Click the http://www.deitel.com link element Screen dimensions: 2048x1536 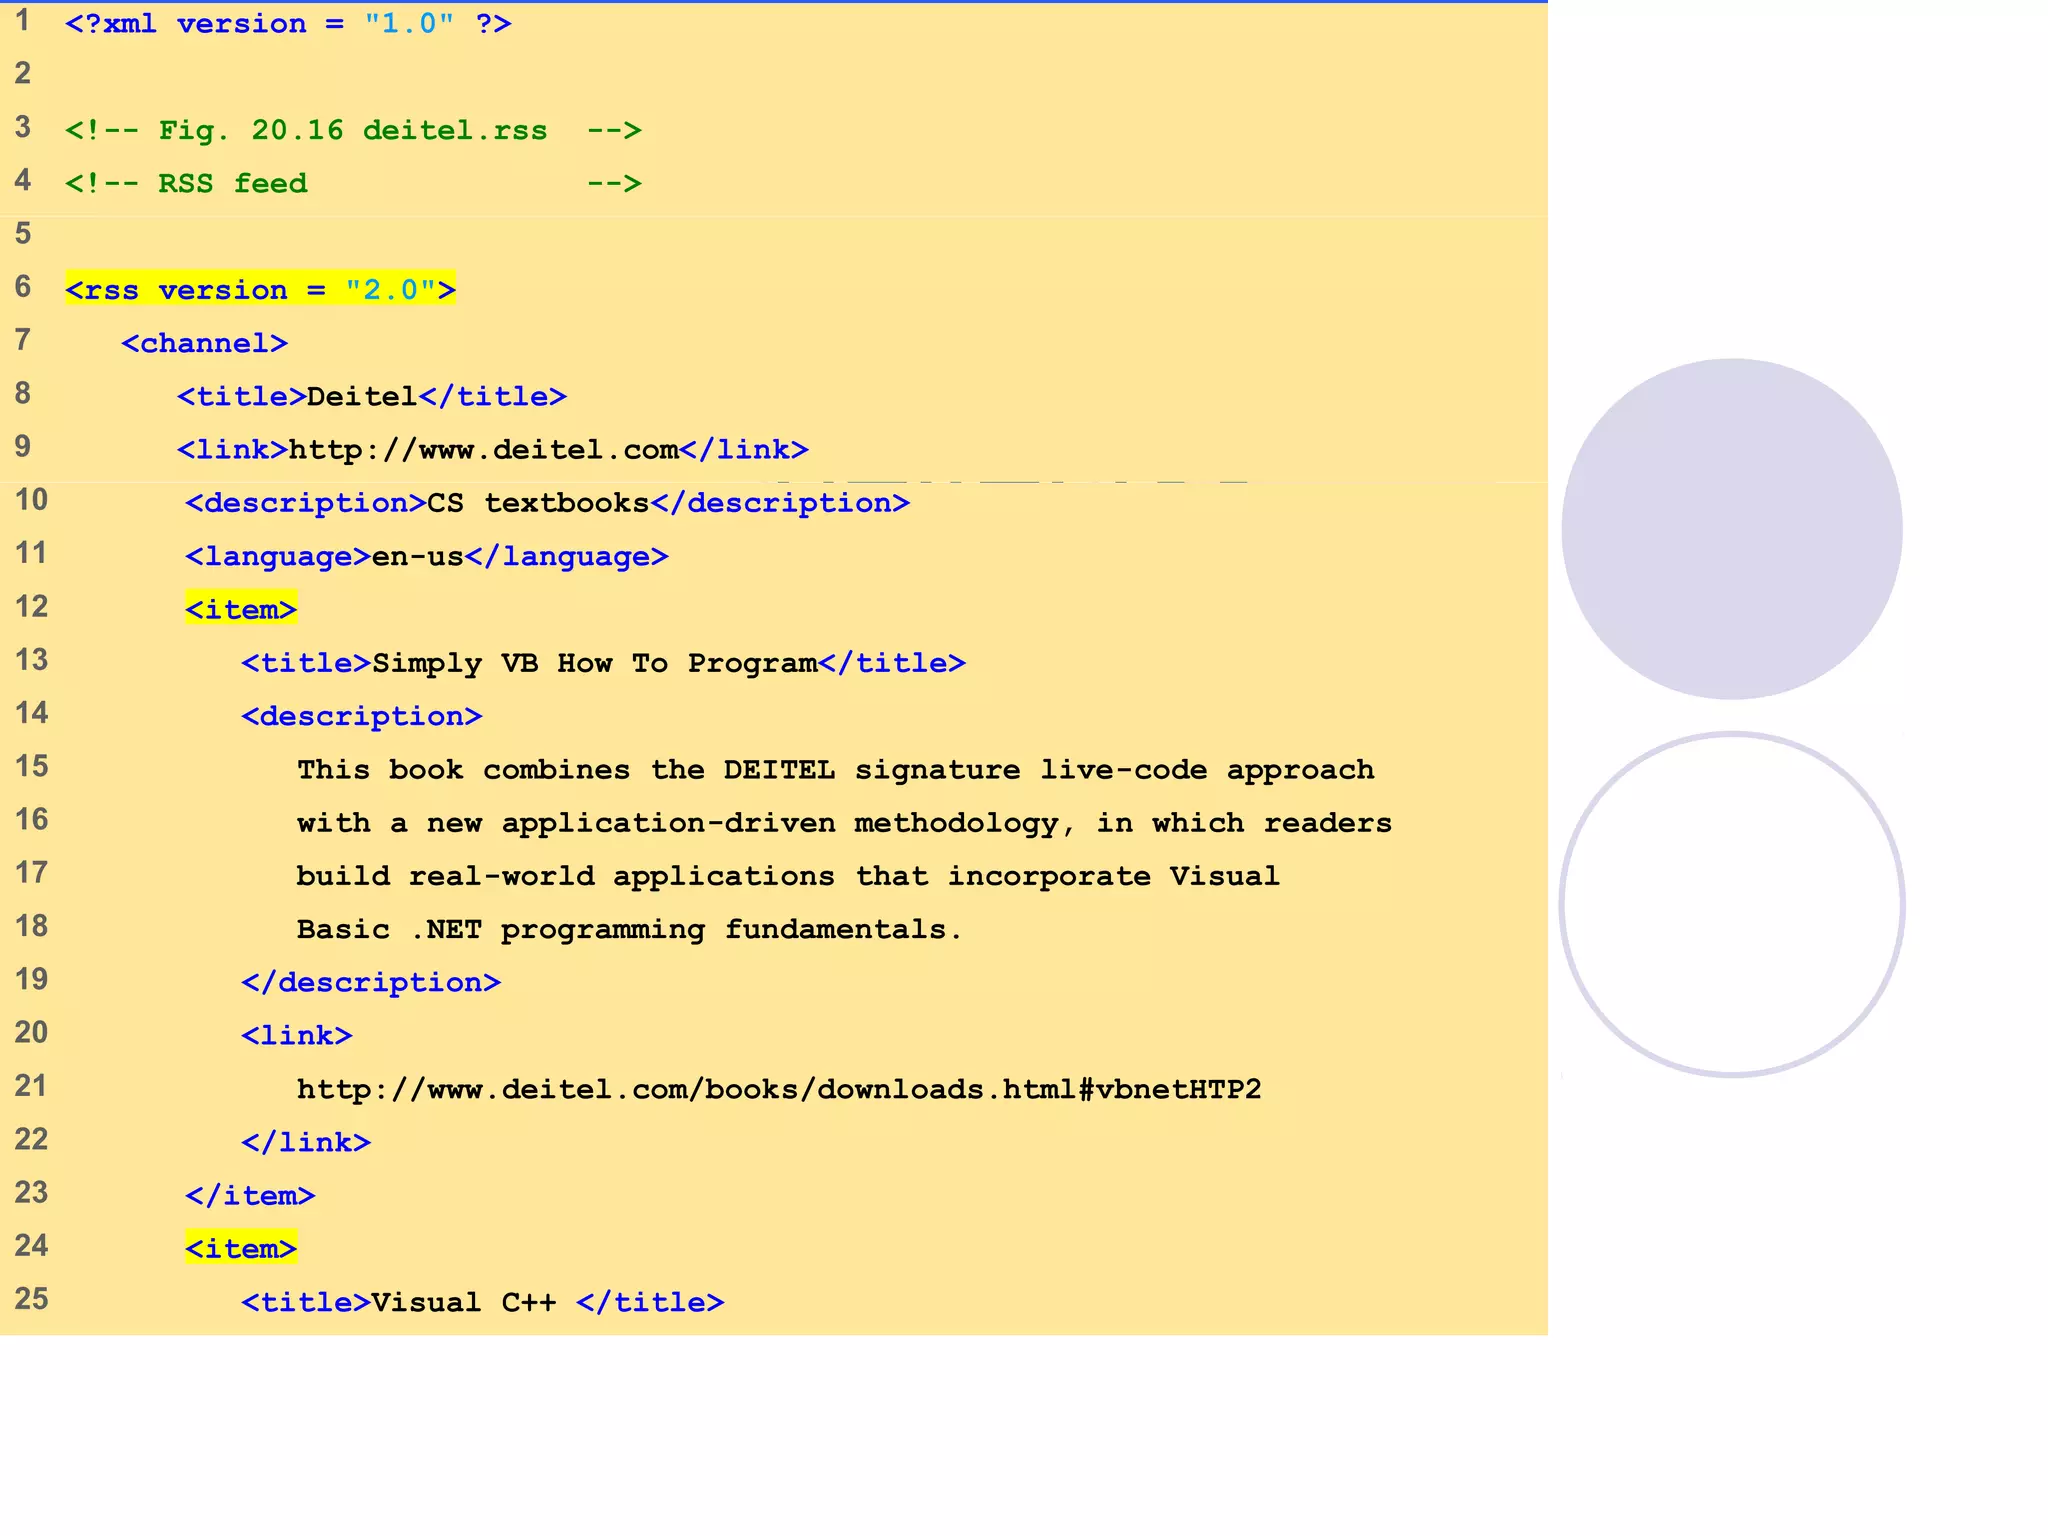(493, 449)
